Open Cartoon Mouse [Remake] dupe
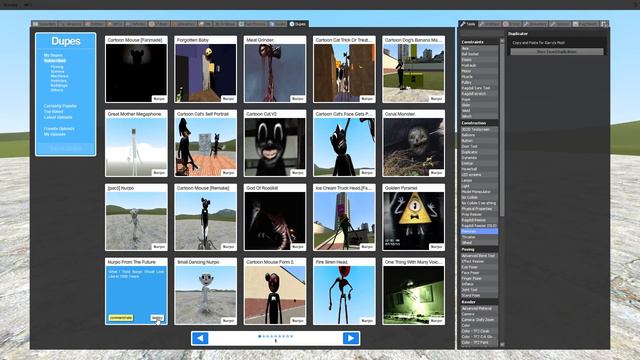 pyautogui.click(x=205, y=217)
